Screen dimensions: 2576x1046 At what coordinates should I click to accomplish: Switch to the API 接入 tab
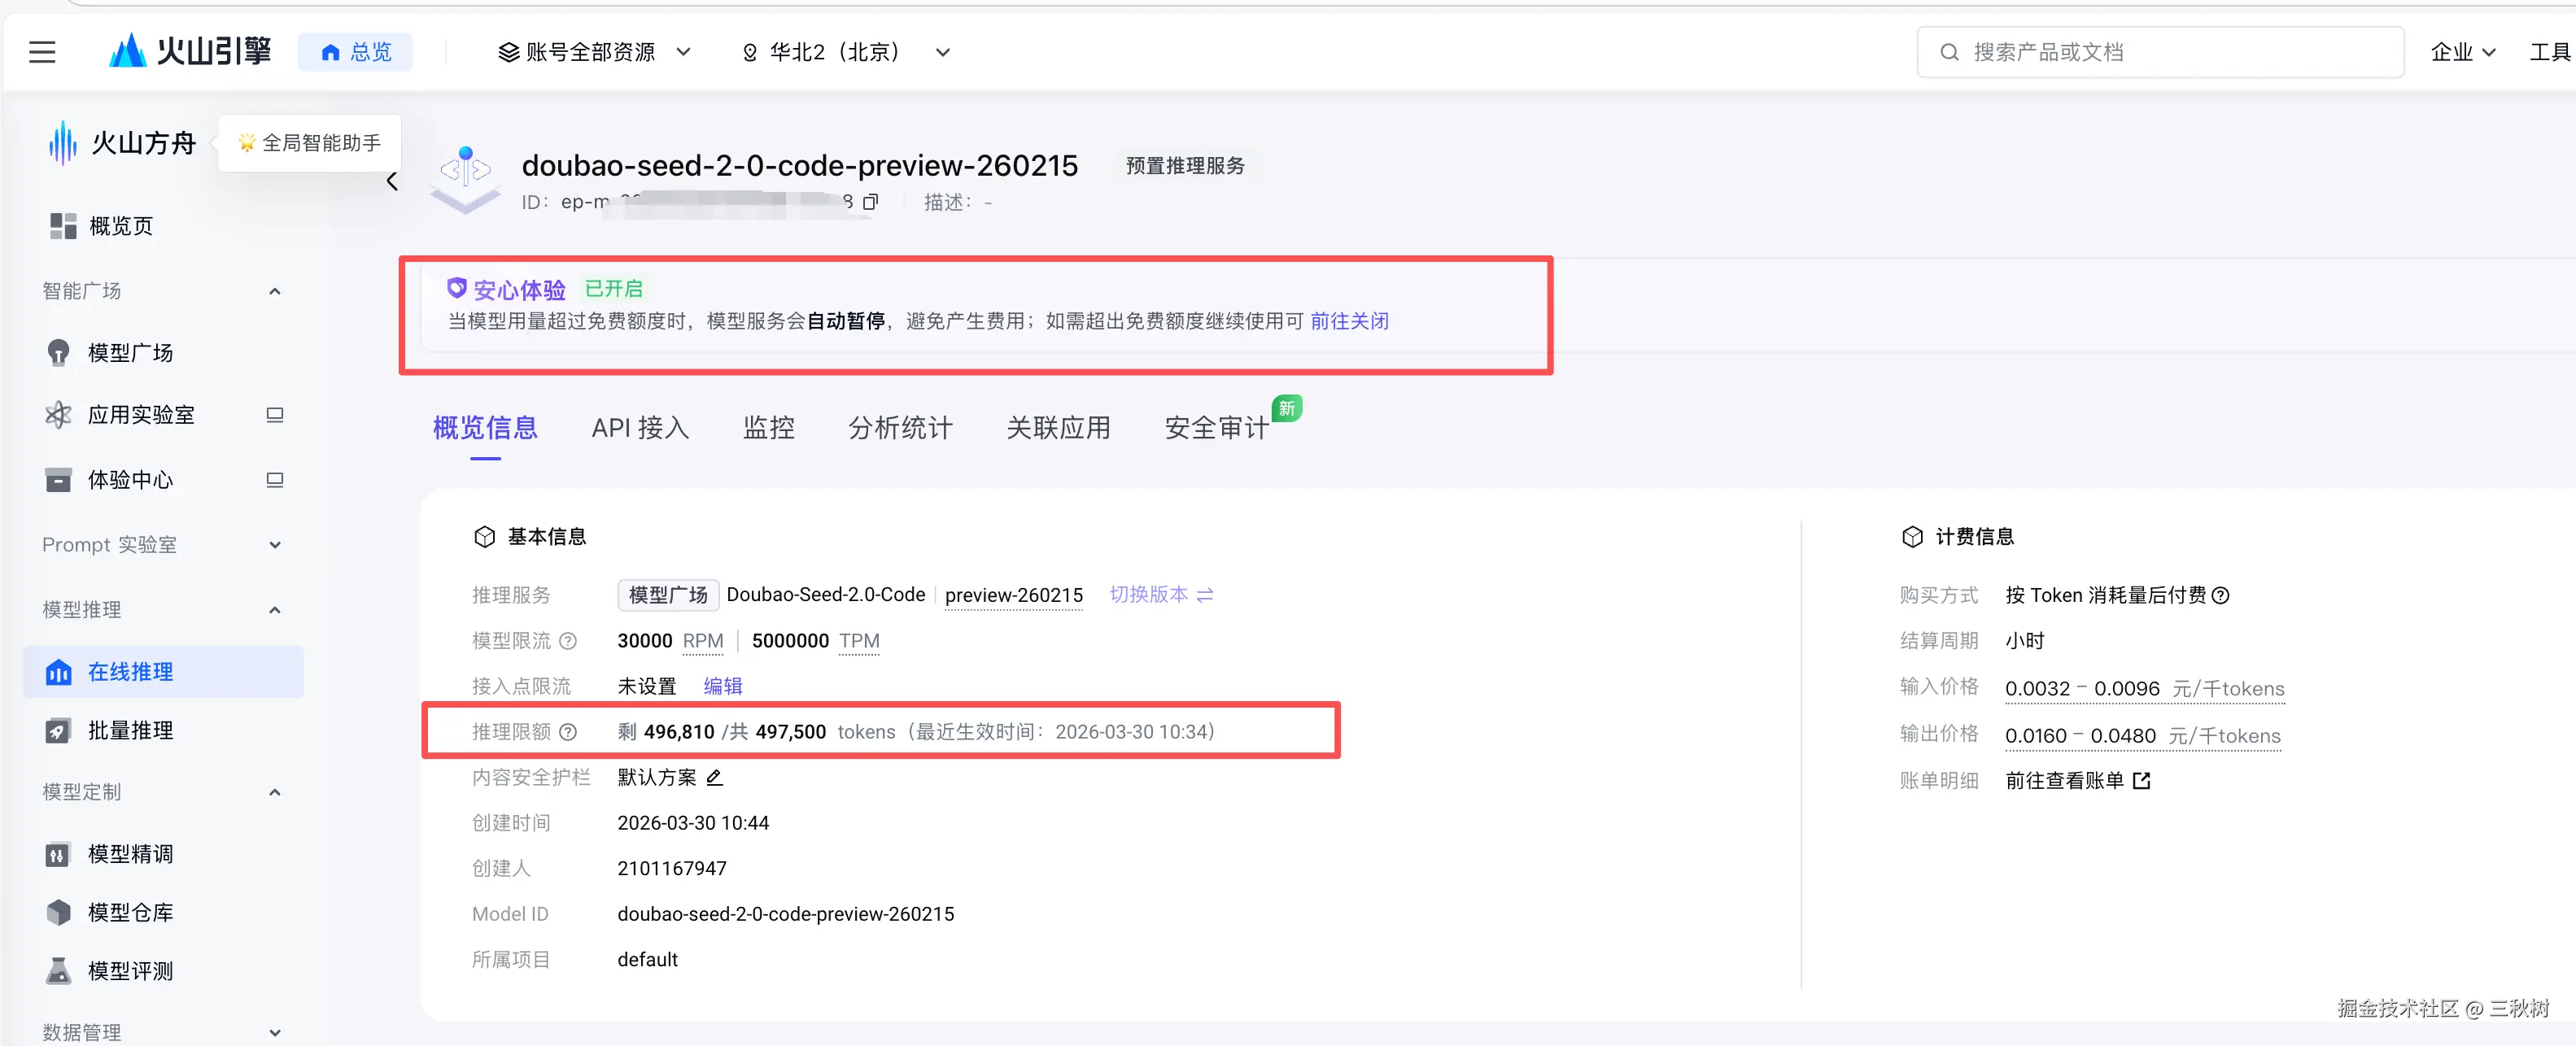coord(640,428)
